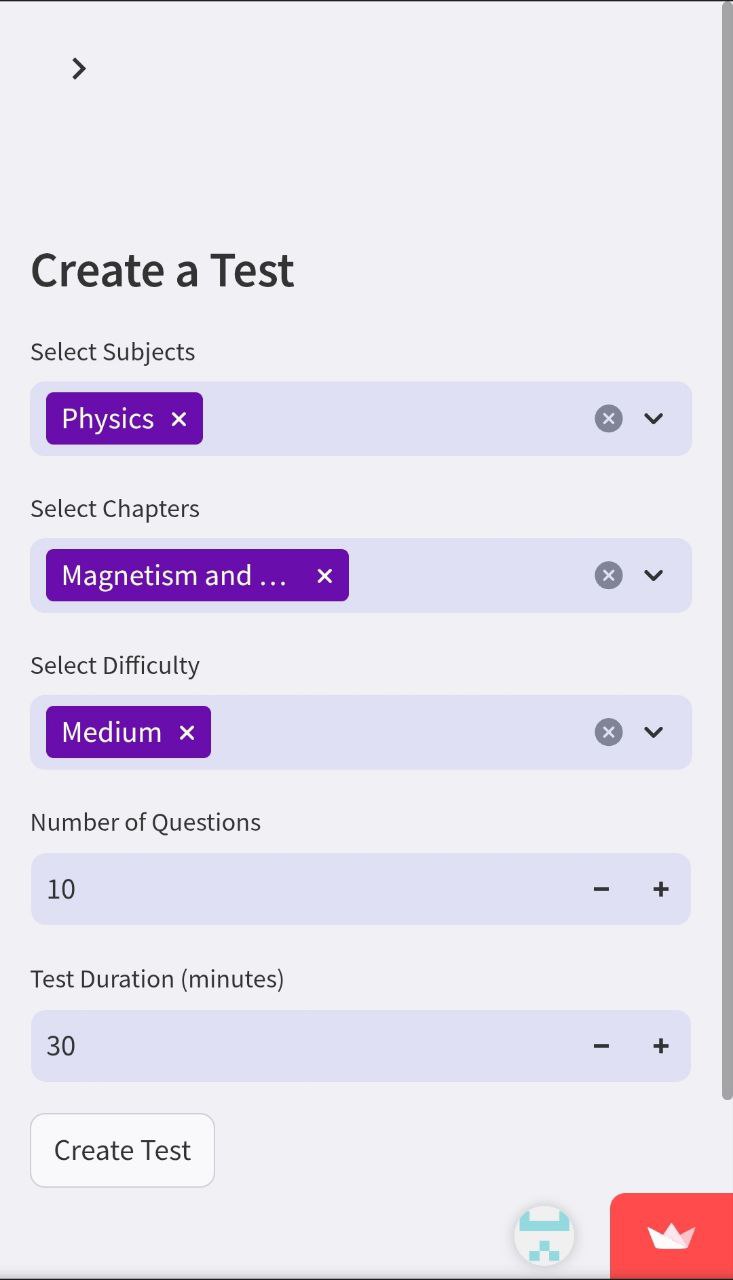Image resolution: width=733 pixels, height=1280 pixels.
Task: Remove the Physics subject tag
Action: point(179,419)
